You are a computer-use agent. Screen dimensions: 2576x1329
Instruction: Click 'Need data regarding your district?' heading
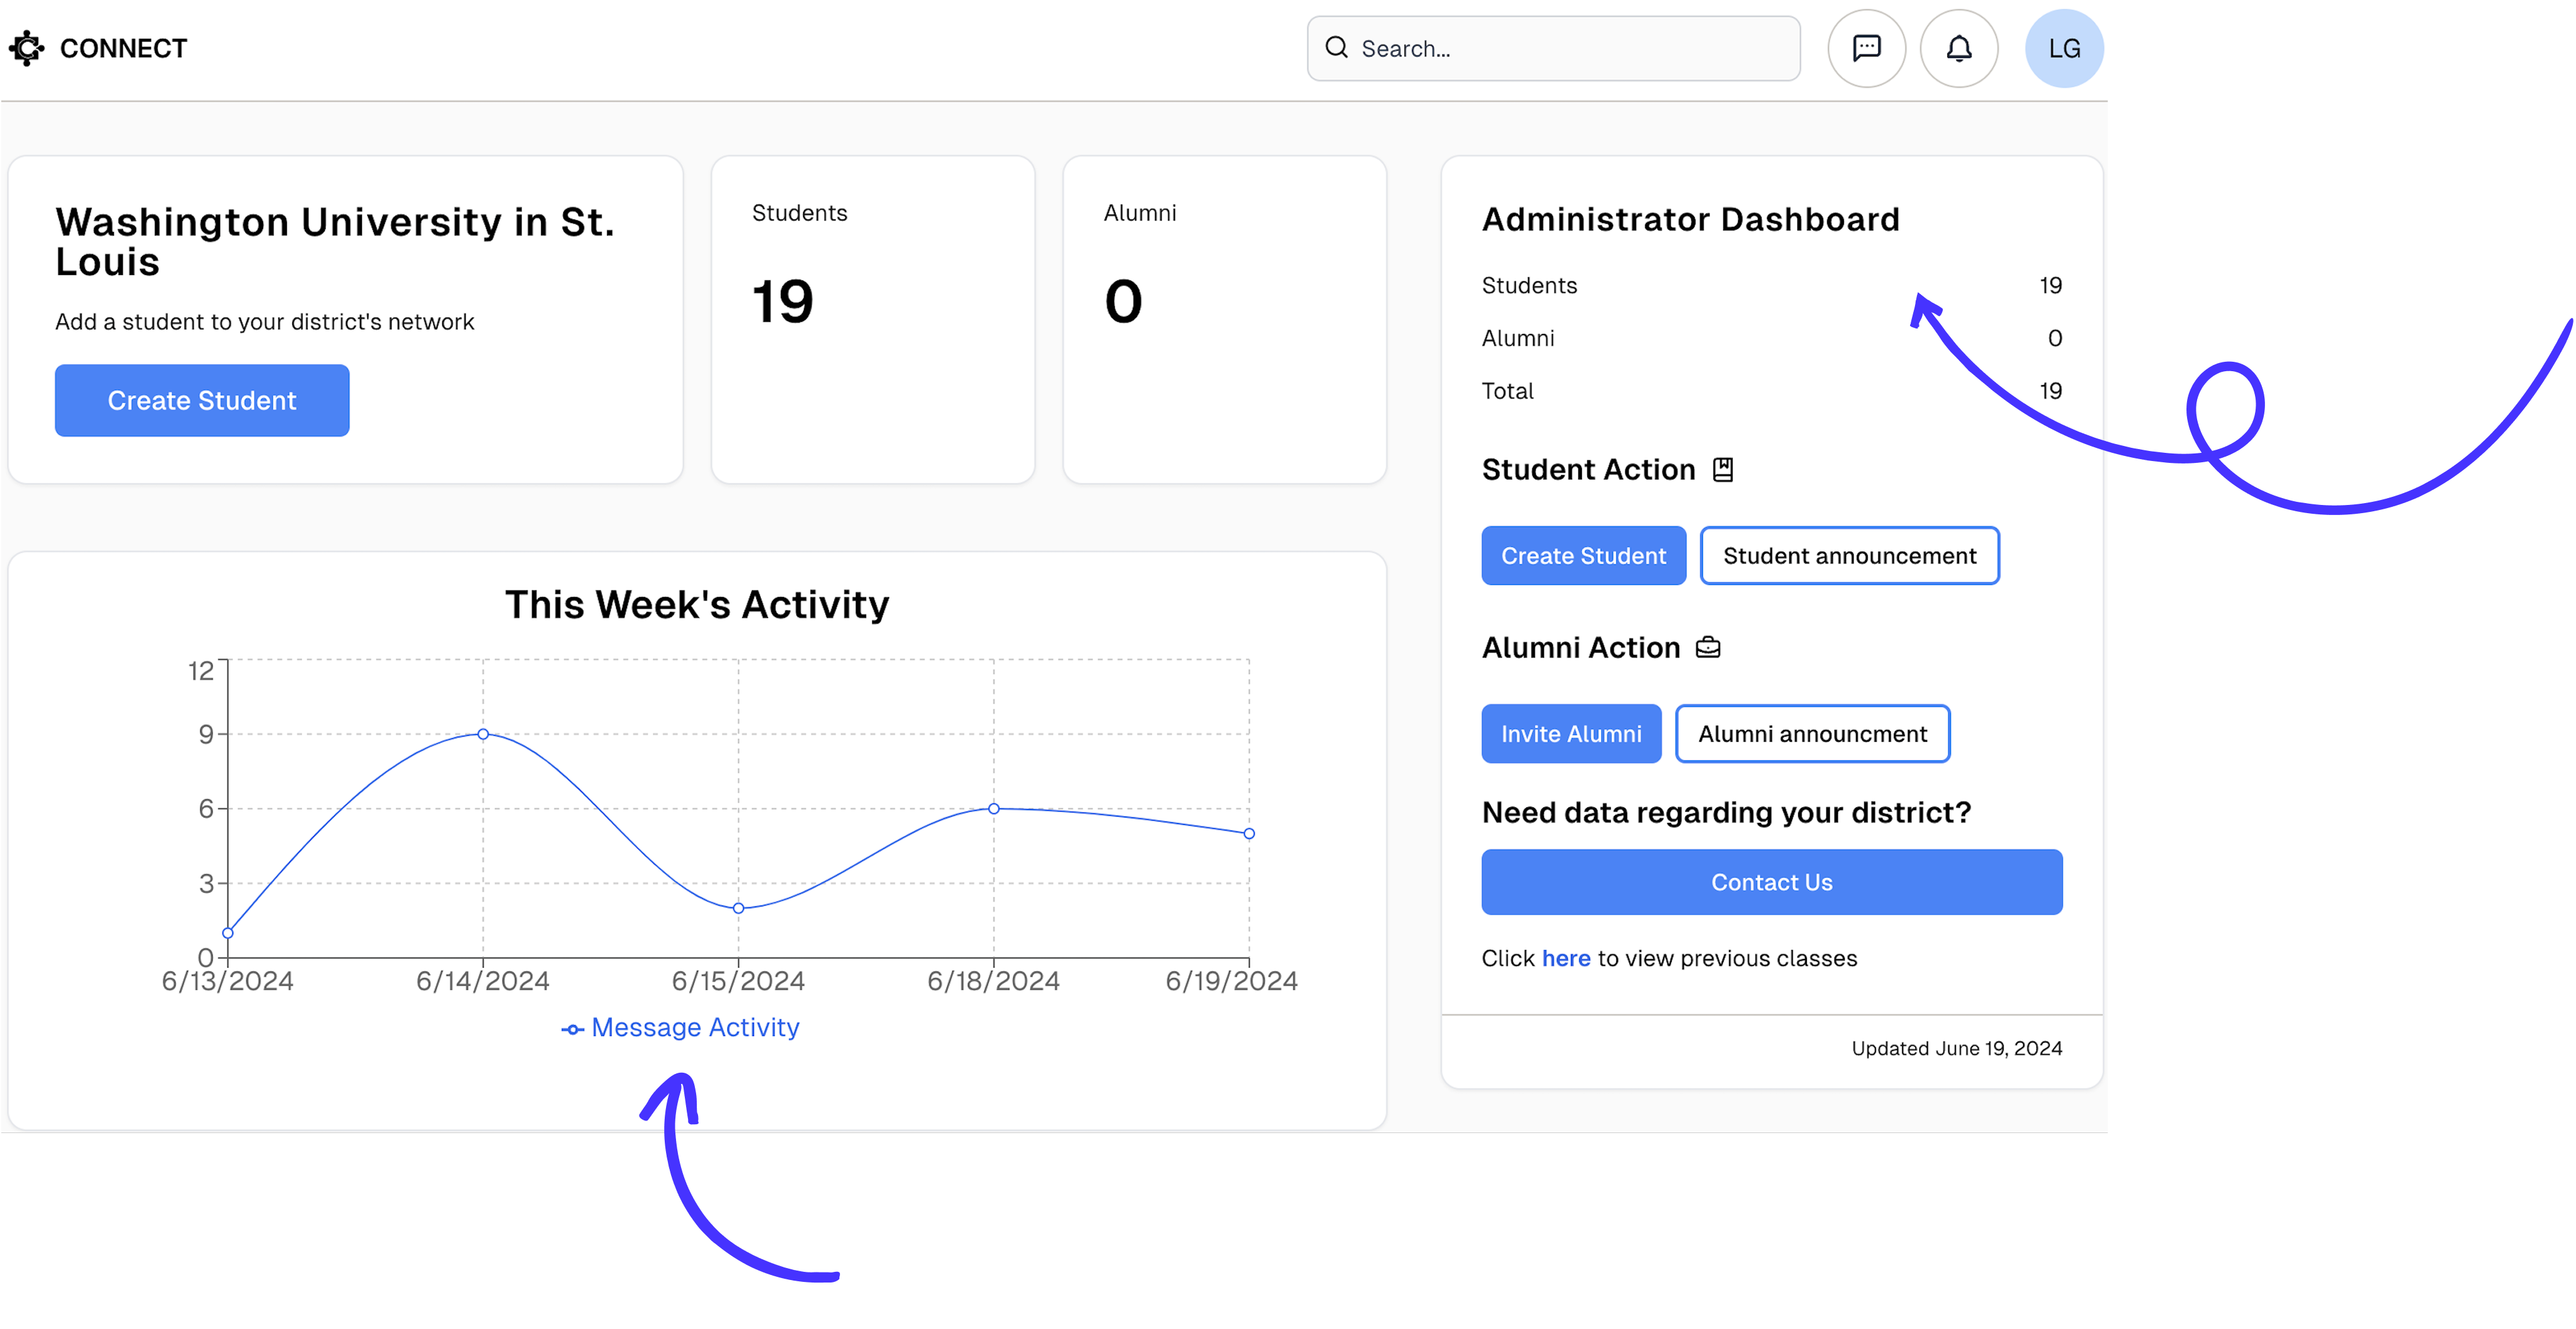point(1726,812)
